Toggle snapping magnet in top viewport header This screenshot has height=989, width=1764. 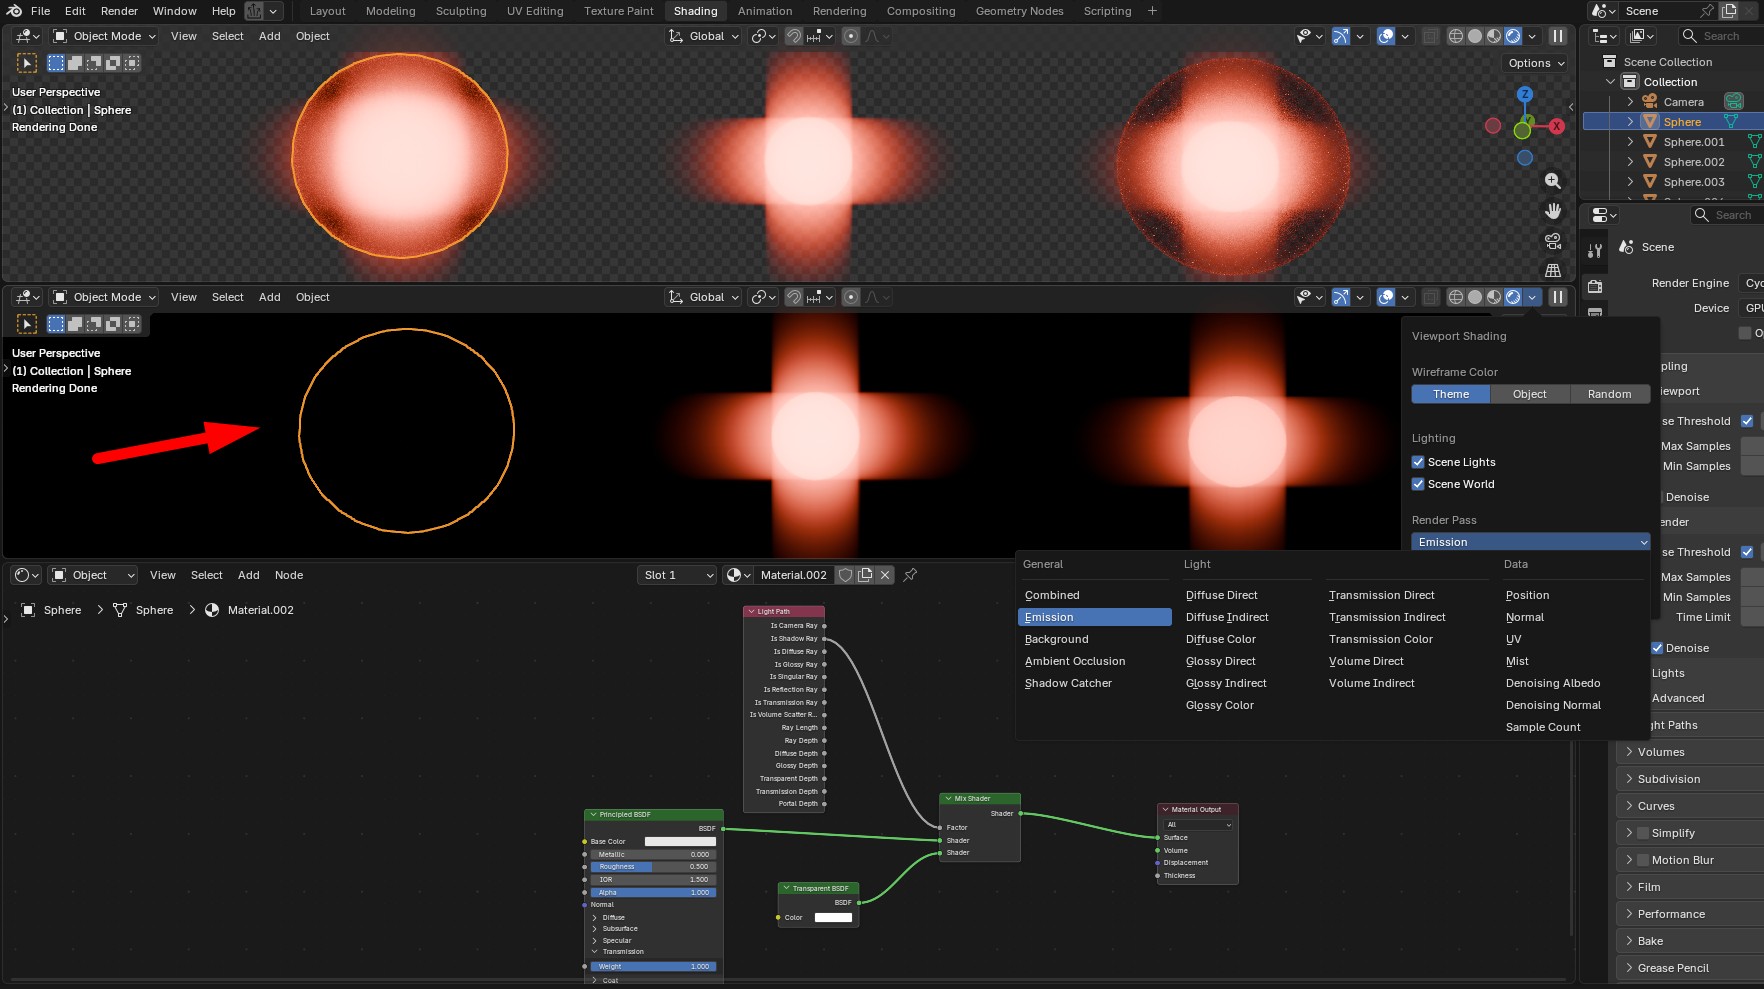[x=793, y=36]
